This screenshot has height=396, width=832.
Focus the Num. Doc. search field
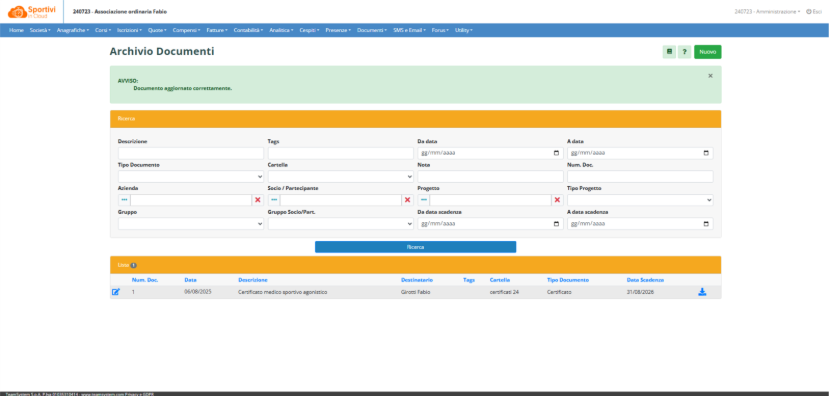click(x=640, y=177)
